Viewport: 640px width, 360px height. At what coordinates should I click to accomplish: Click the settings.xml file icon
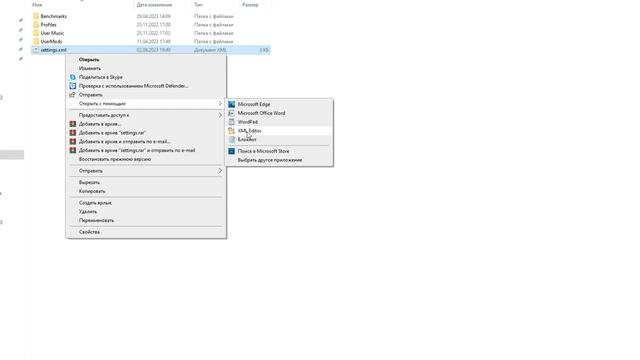[x=36, y=50]
